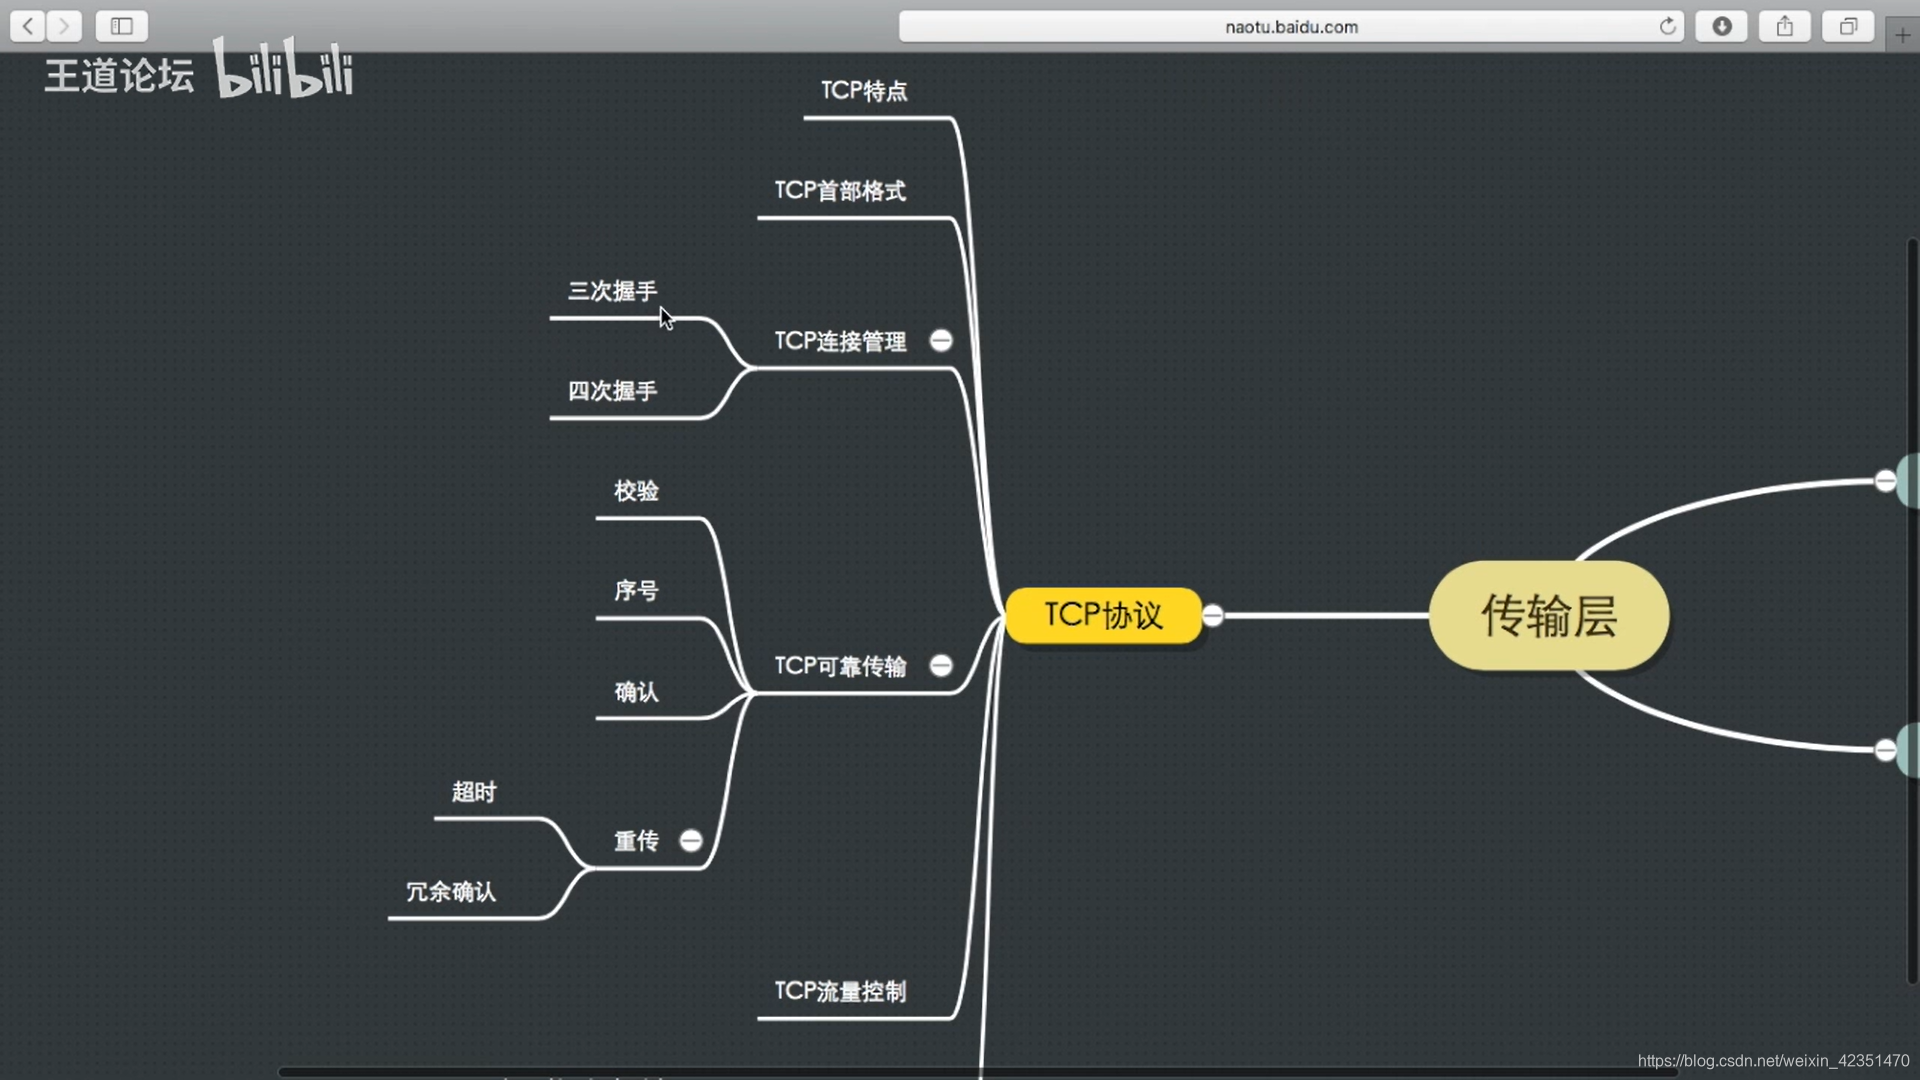Go back with Safari back arrow
Viewport: 1920px width, 1080px height.
28,26
